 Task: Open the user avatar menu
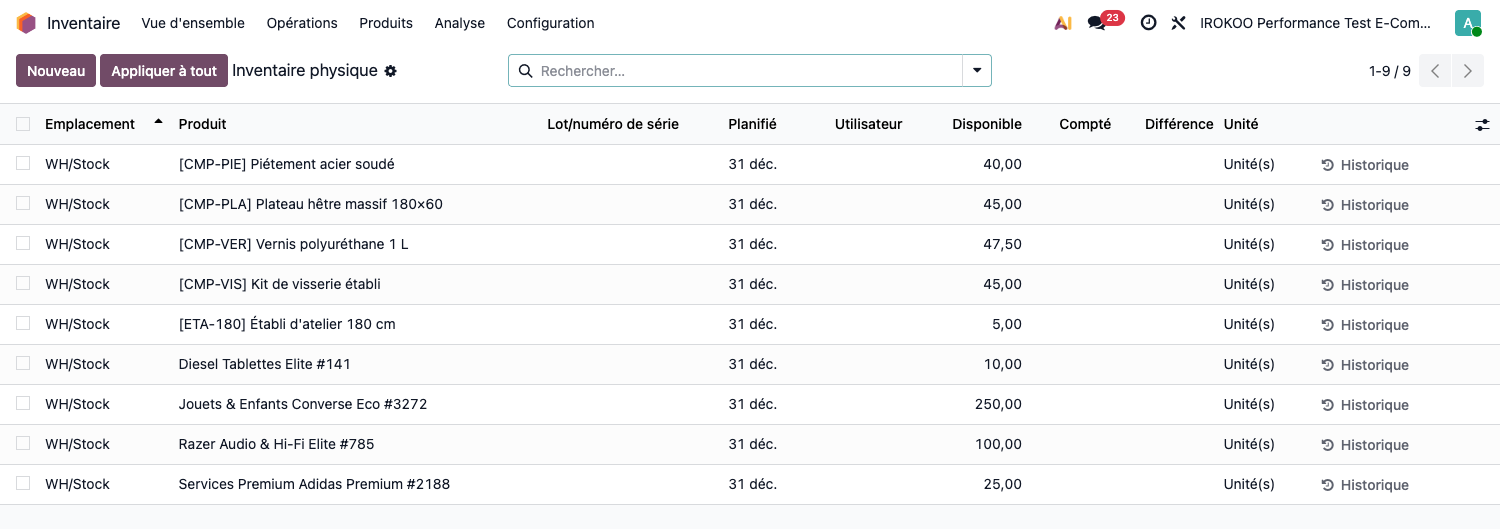[x=1468, y=23]
